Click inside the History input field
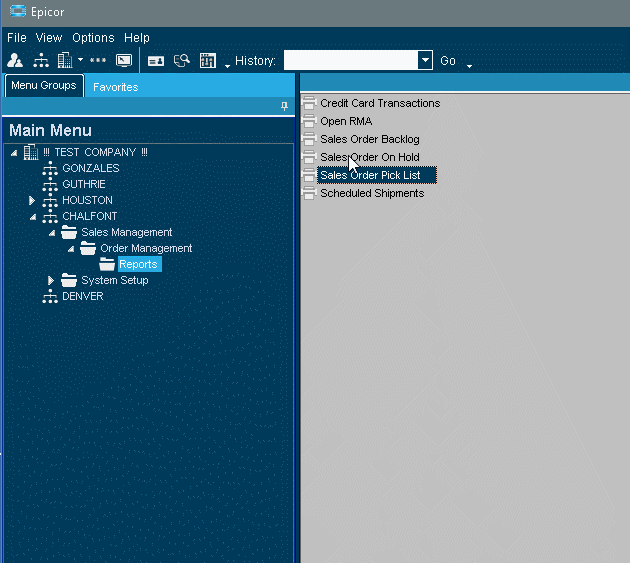630x563 pixels. click(x=351, y=60)
